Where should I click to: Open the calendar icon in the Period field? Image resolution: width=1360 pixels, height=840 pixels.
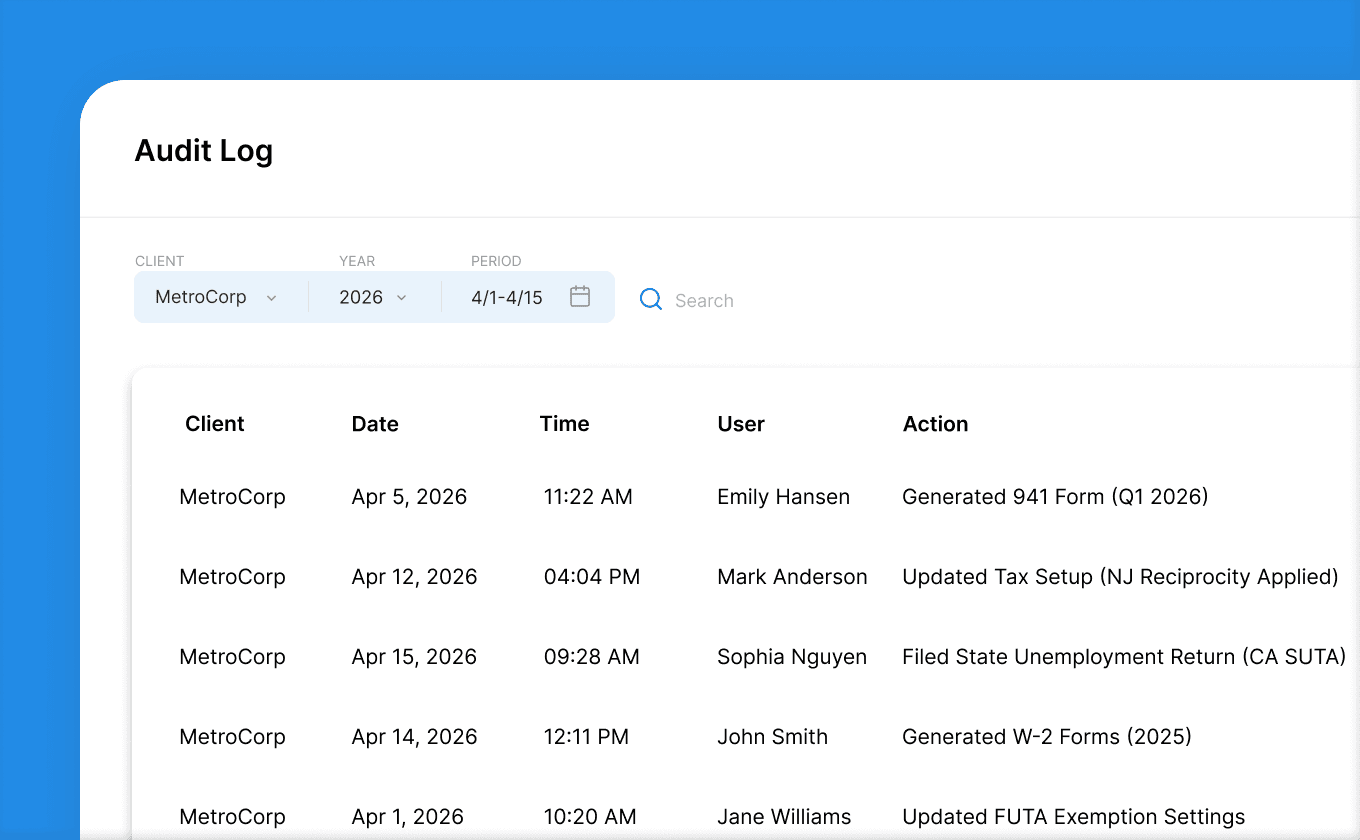point(580,296)
